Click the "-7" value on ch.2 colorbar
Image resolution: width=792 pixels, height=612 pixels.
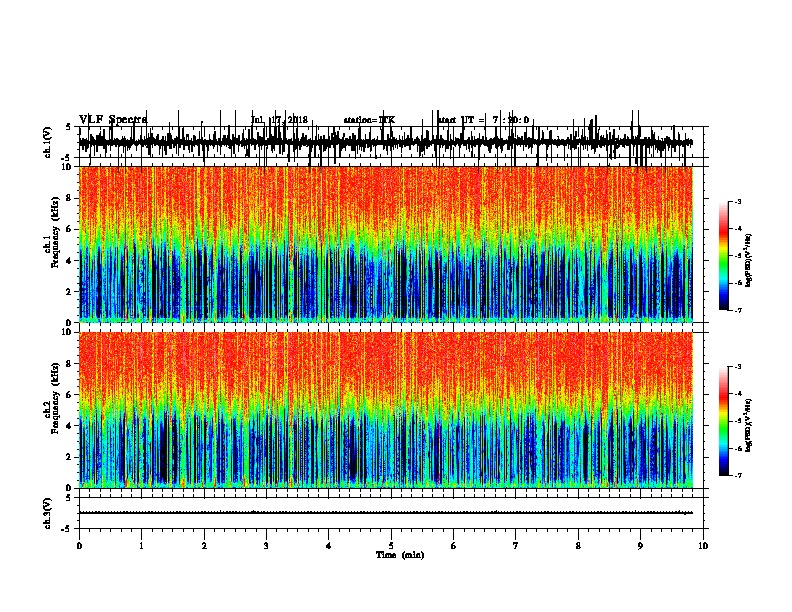737,475
